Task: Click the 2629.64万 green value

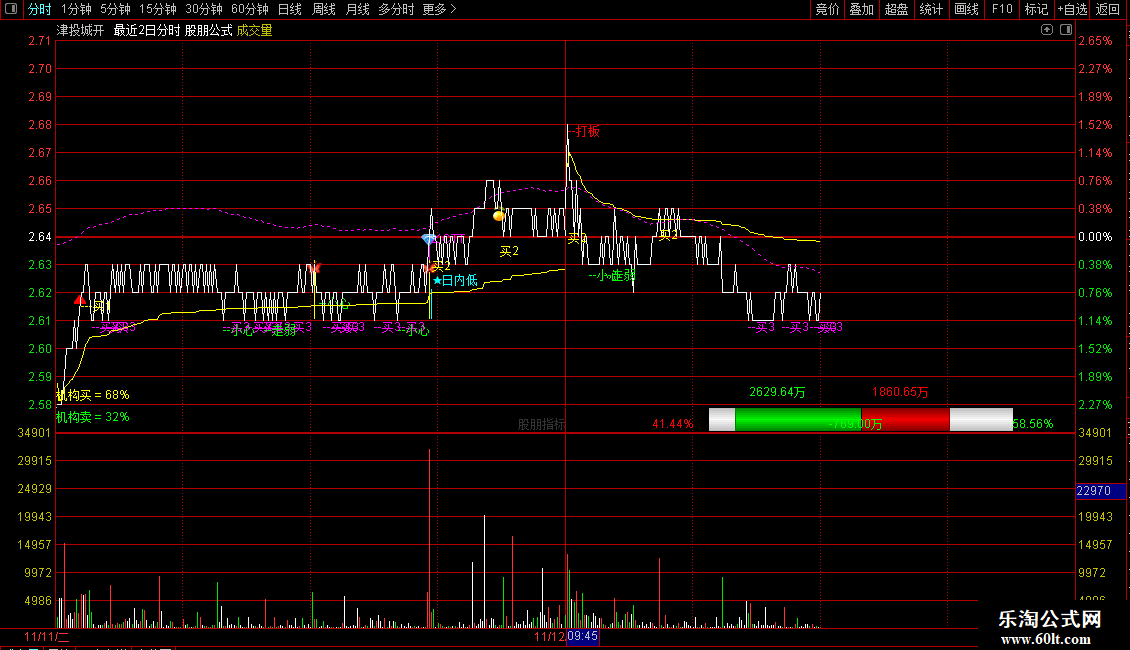Action: tap(777, 392)
